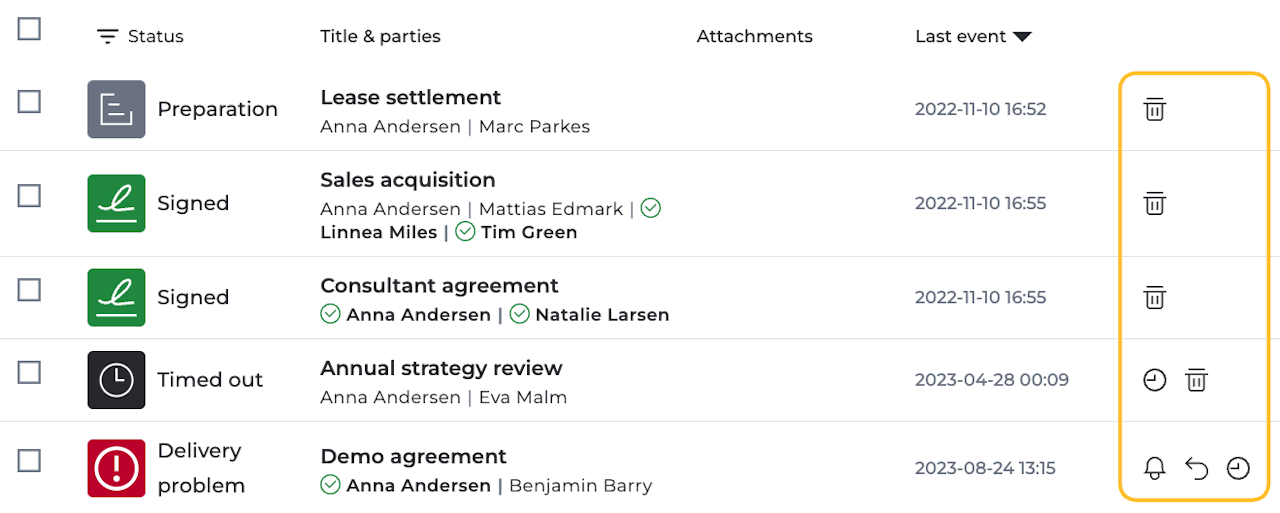Open the Consultant agreement title
1280x513 pixels.
click(439, 286)
